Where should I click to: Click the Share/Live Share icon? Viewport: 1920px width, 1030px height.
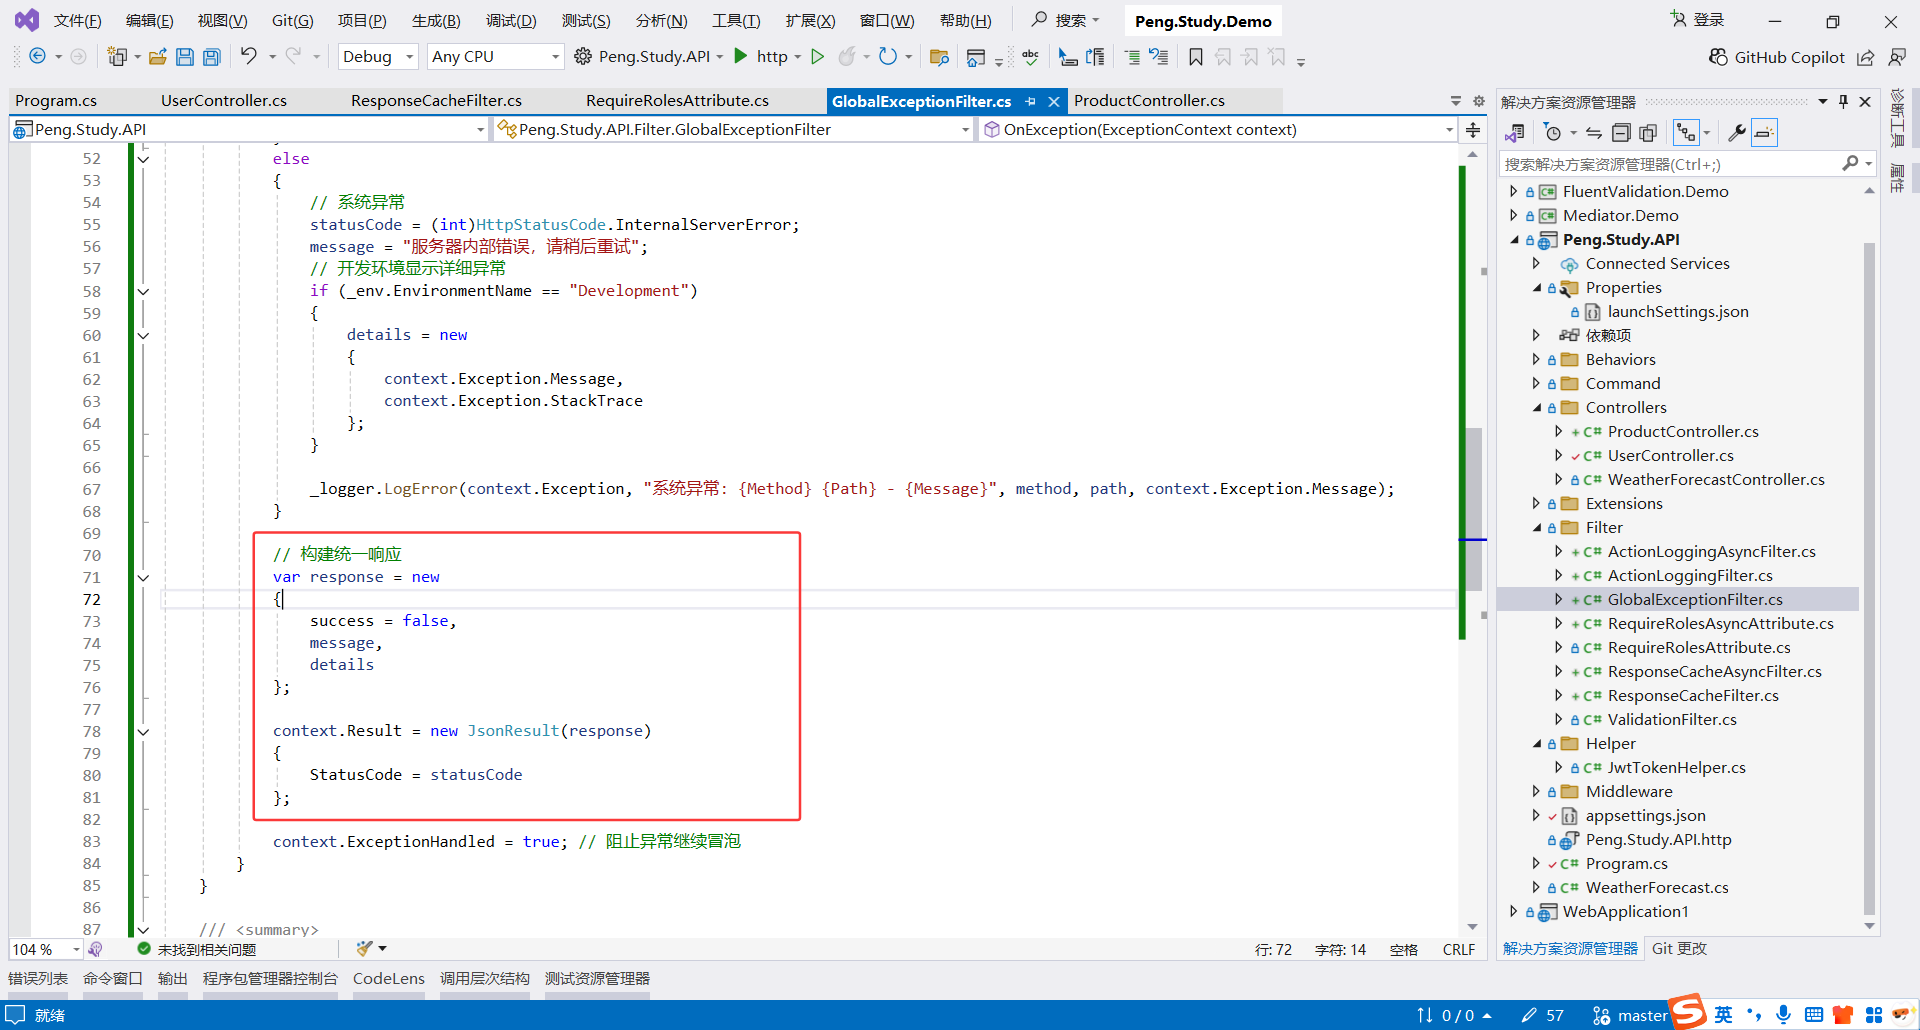[x=1866, y=57]
